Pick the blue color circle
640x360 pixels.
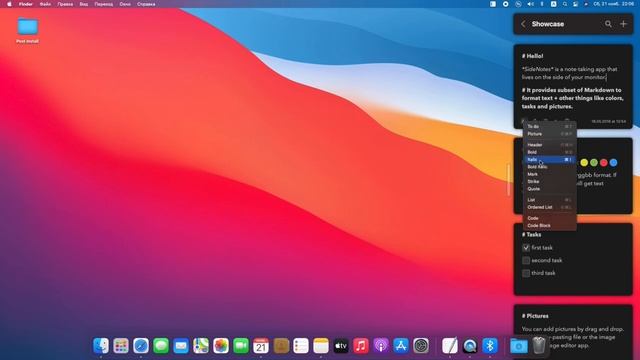click(x=613, y=162)
